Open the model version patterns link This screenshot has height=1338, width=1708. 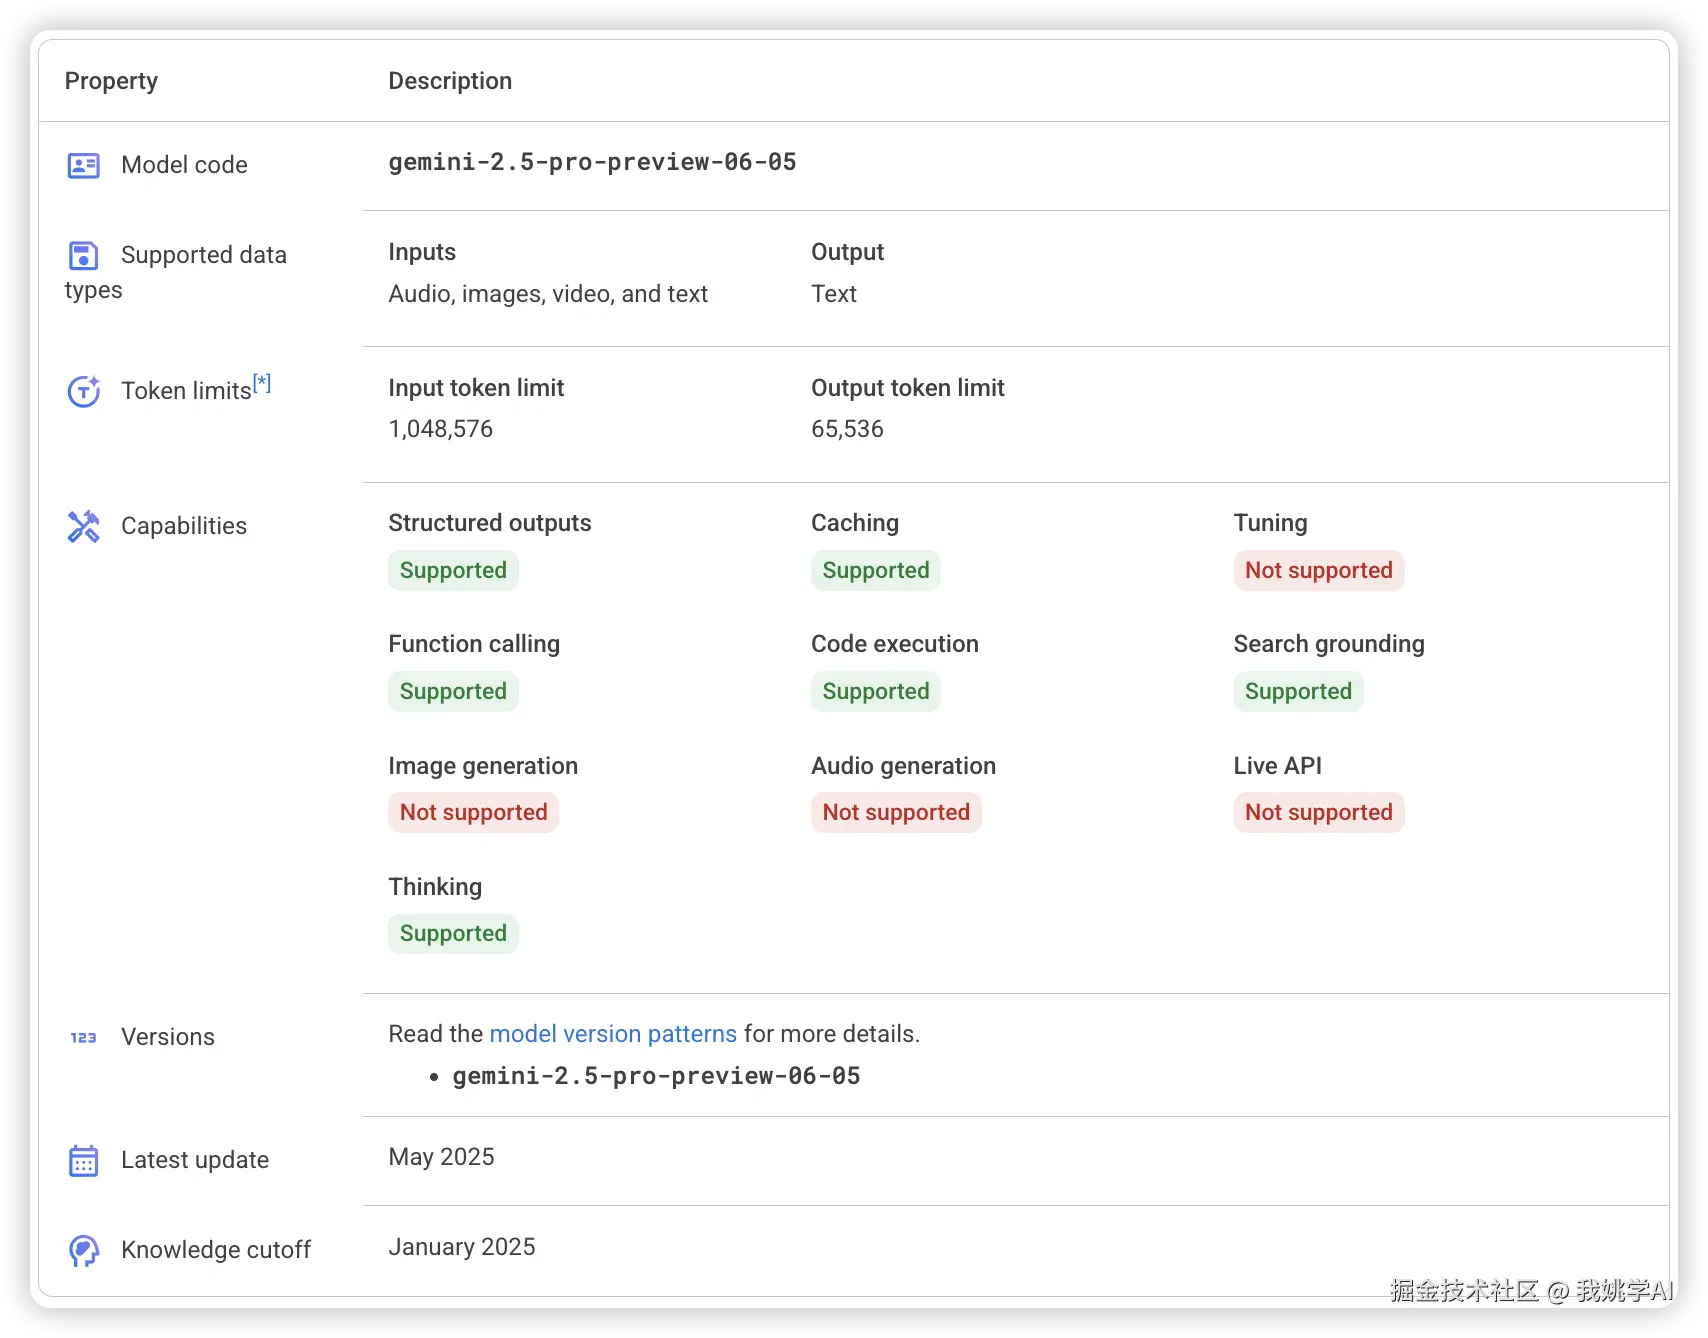(x=612, y=1034)
